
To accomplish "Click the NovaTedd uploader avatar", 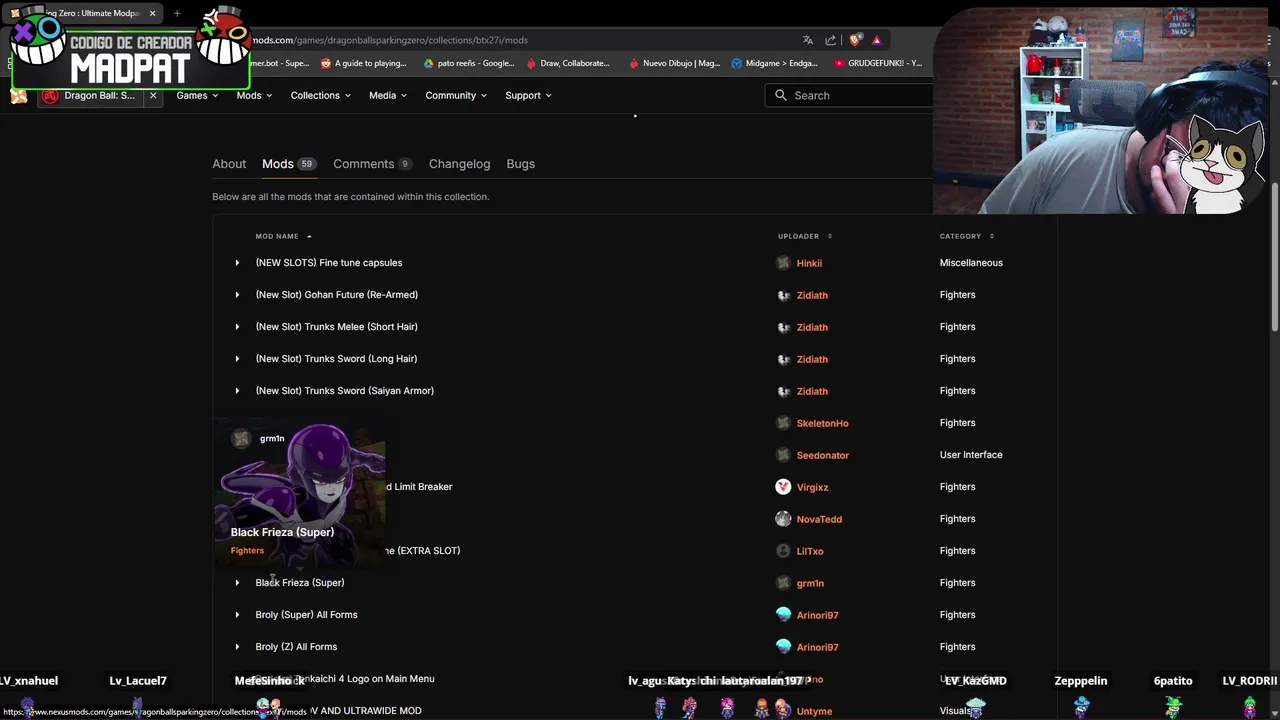I will (783, 519).
